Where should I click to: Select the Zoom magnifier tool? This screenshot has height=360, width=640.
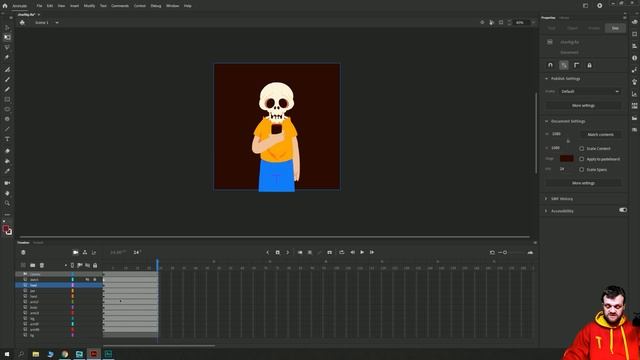(x=7, y=203)
